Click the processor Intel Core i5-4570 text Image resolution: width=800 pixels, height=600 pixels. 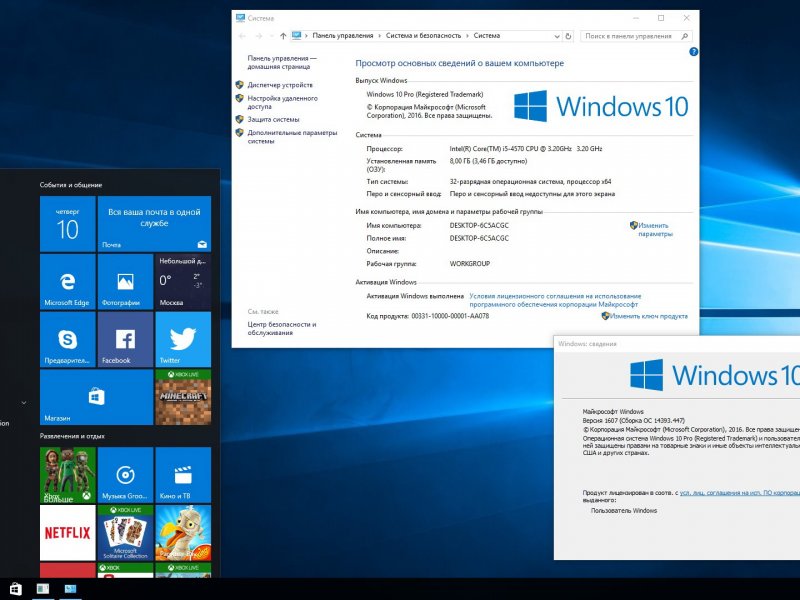pos(526,148)
